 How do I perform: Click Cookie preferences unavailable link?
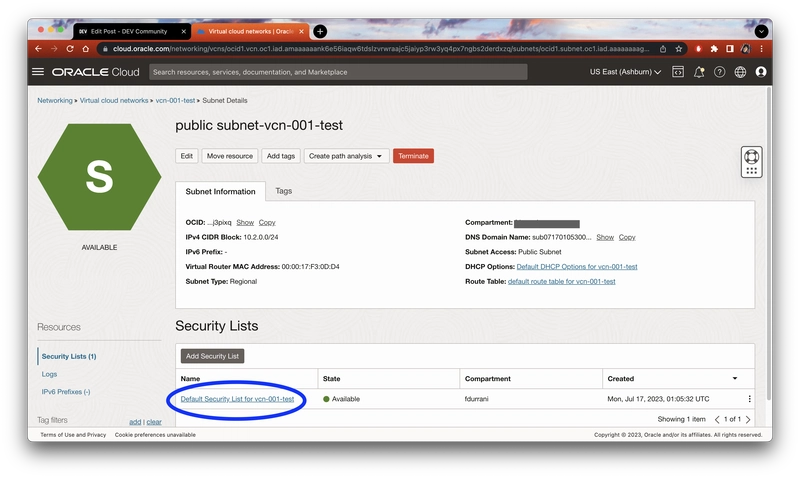[155, 435]
